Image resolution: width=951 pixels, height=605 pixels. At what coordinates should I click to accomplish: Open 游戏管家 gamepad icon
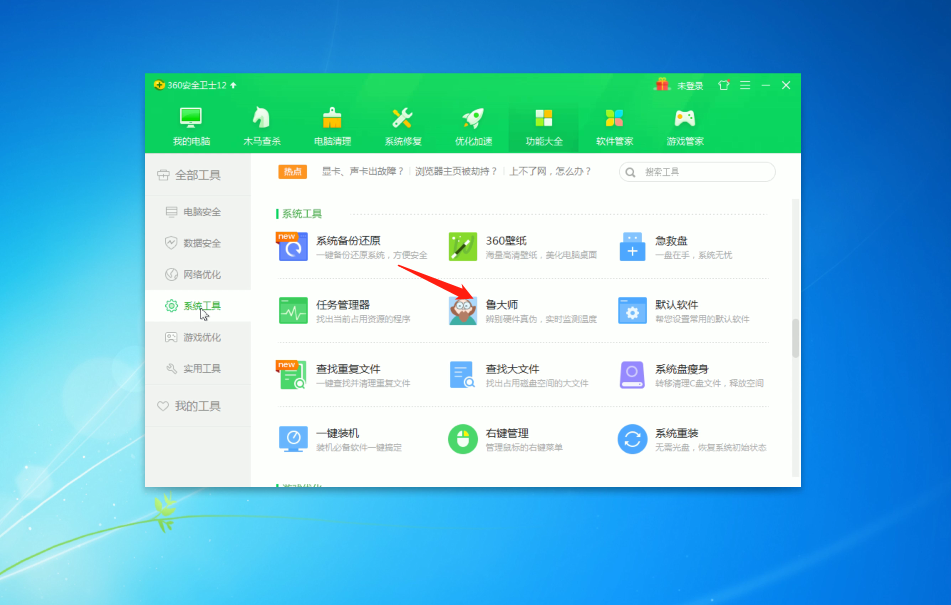685,118
